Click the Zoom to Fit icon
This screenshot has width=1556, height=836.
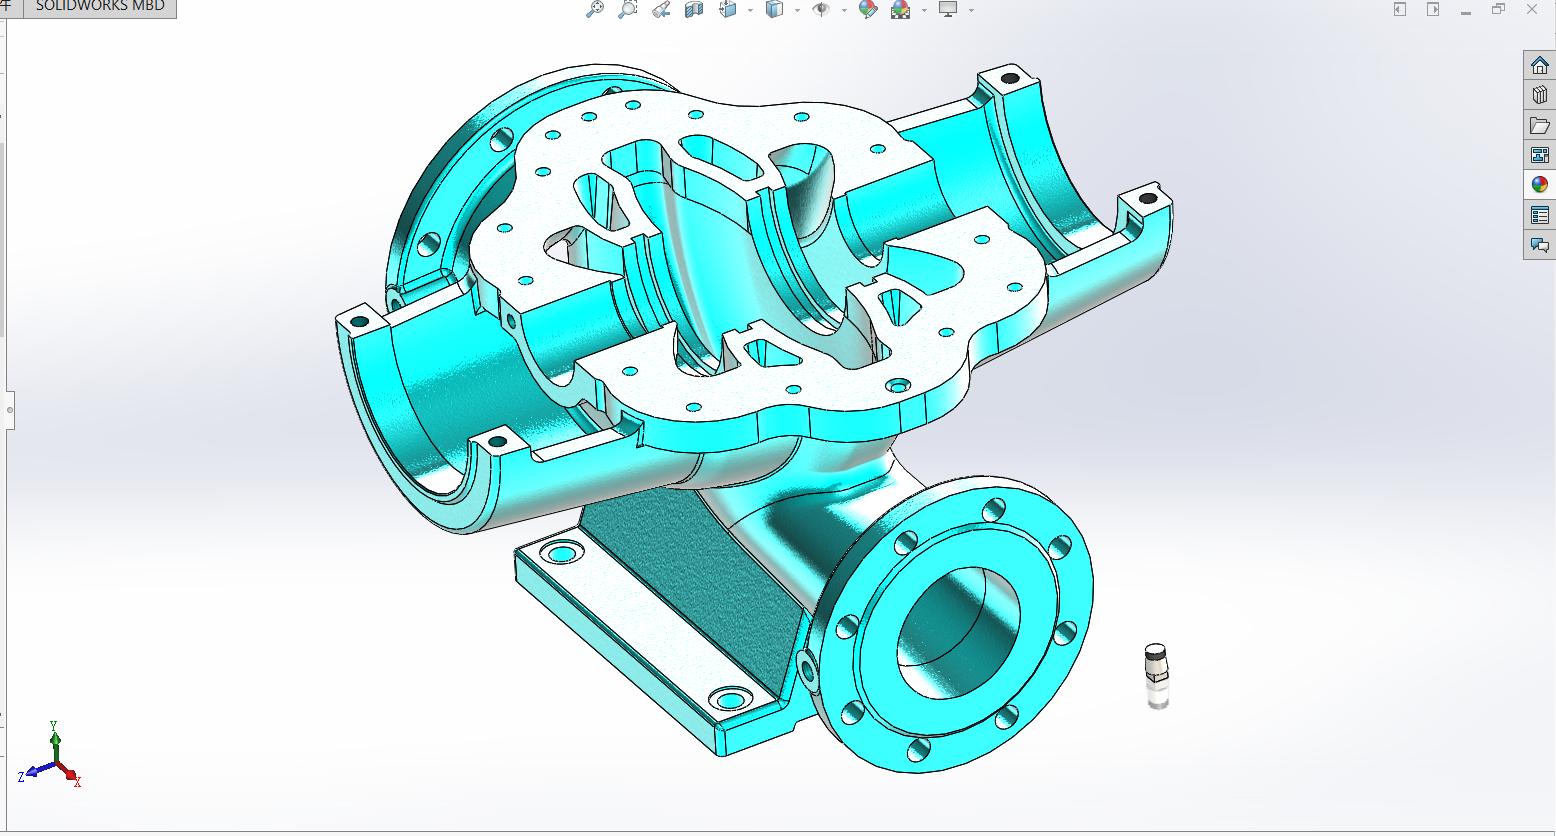click(x=595, y=10)
